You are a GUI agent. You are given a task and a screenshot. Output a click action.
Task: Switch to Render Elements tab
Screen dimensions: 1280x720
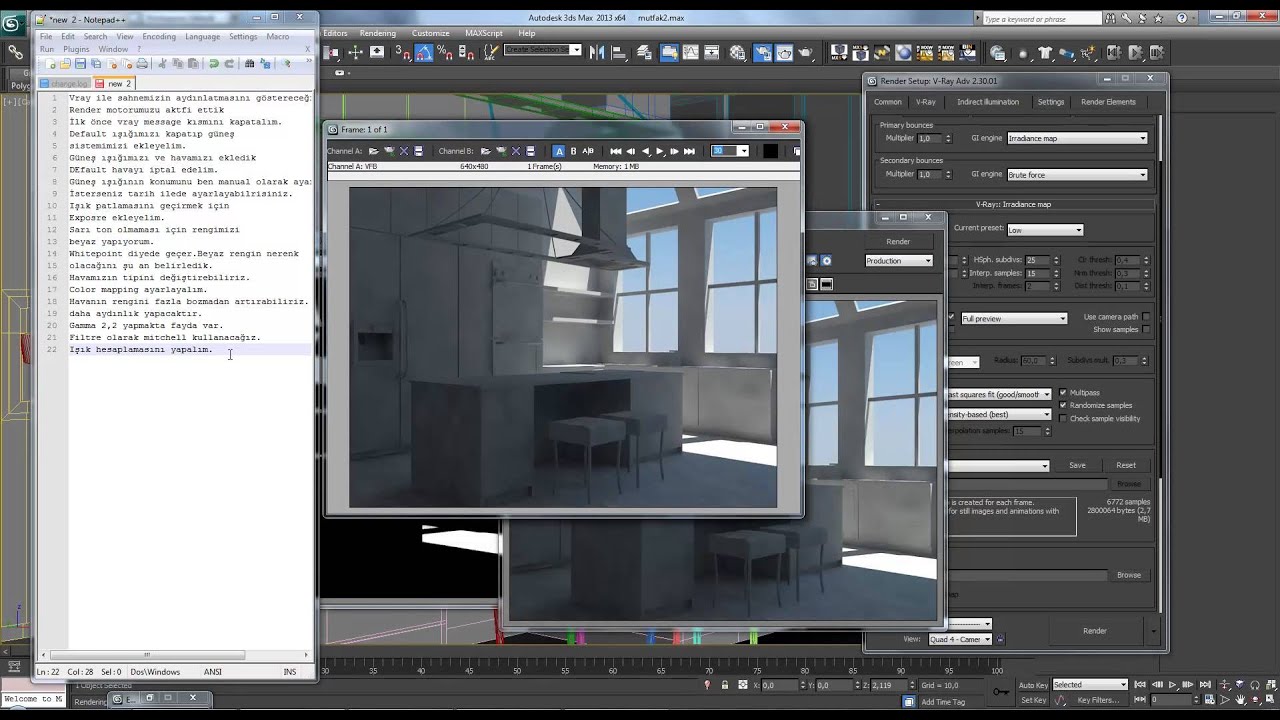click(1108, 102)
